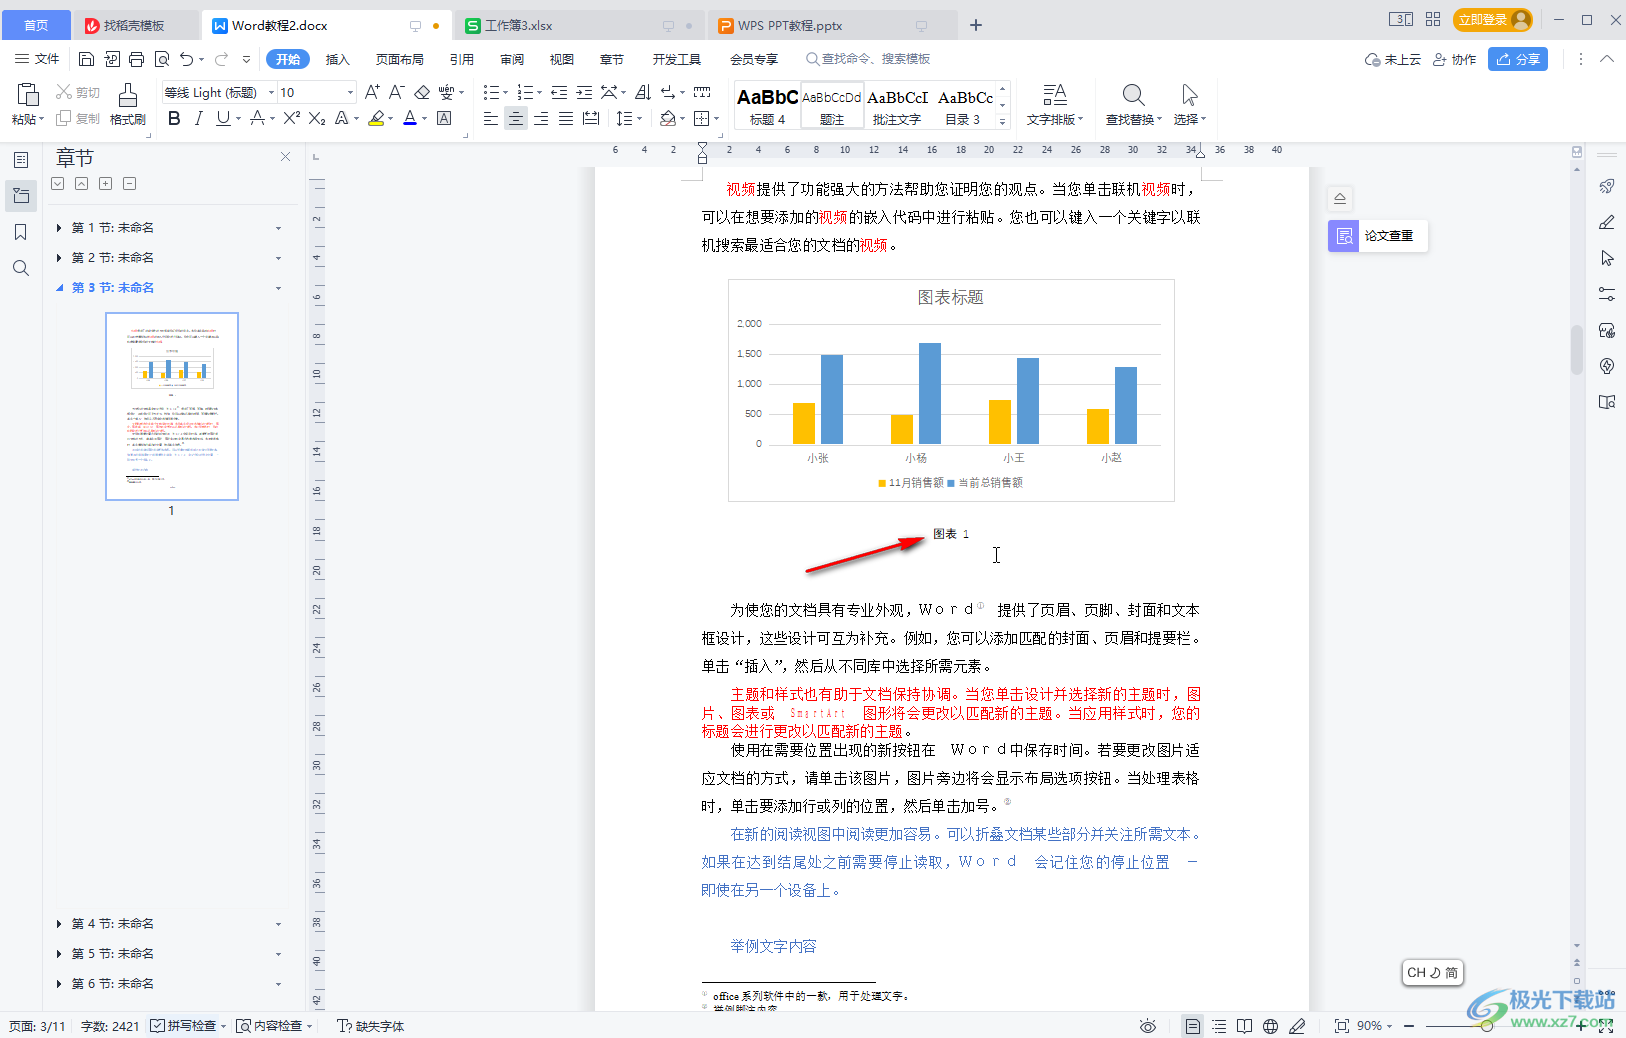Click the Select arrow tool
This screenshot has height=1038, width=1626.
click(1189, 95)
